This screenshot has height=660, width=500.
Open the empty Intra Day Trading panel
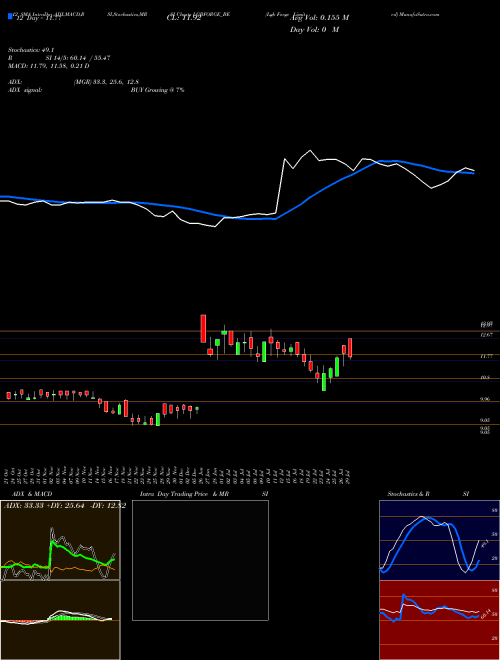pos(200,560)
